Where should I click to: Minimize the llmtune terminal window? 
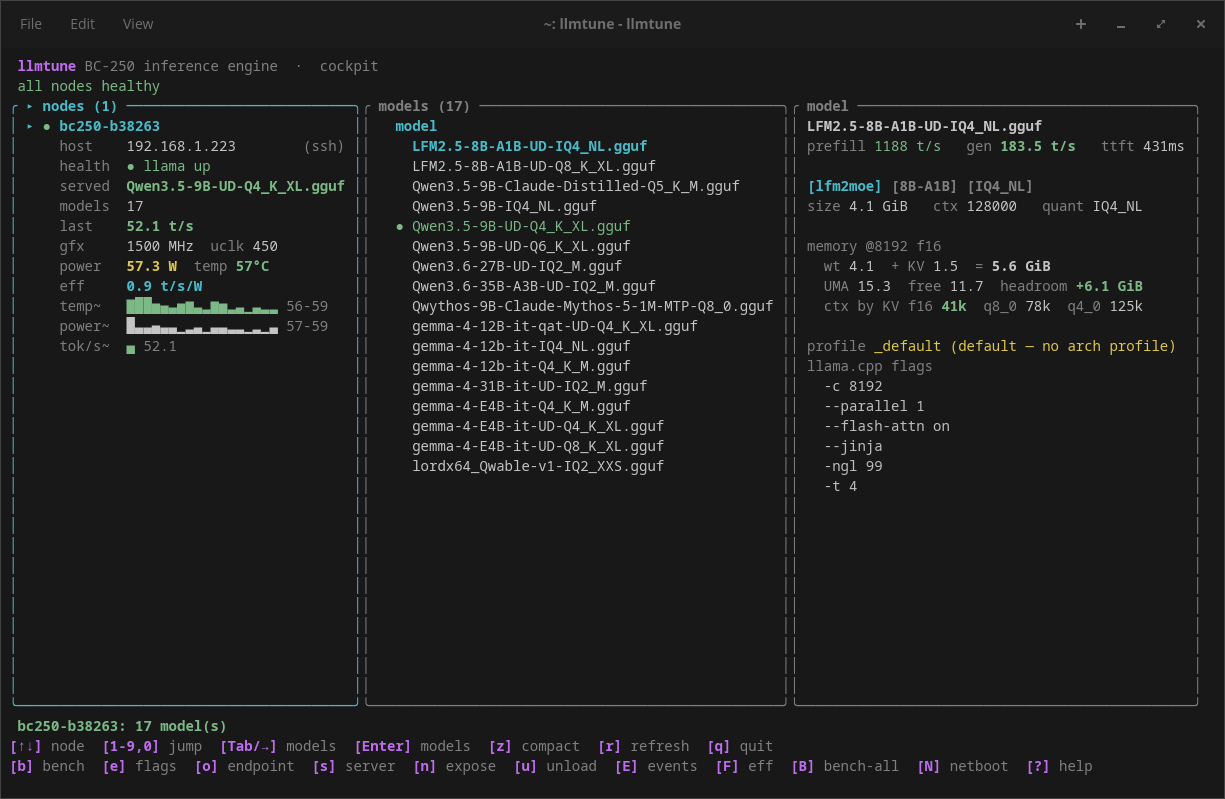pyautogui.click(x=1121, y=24)
